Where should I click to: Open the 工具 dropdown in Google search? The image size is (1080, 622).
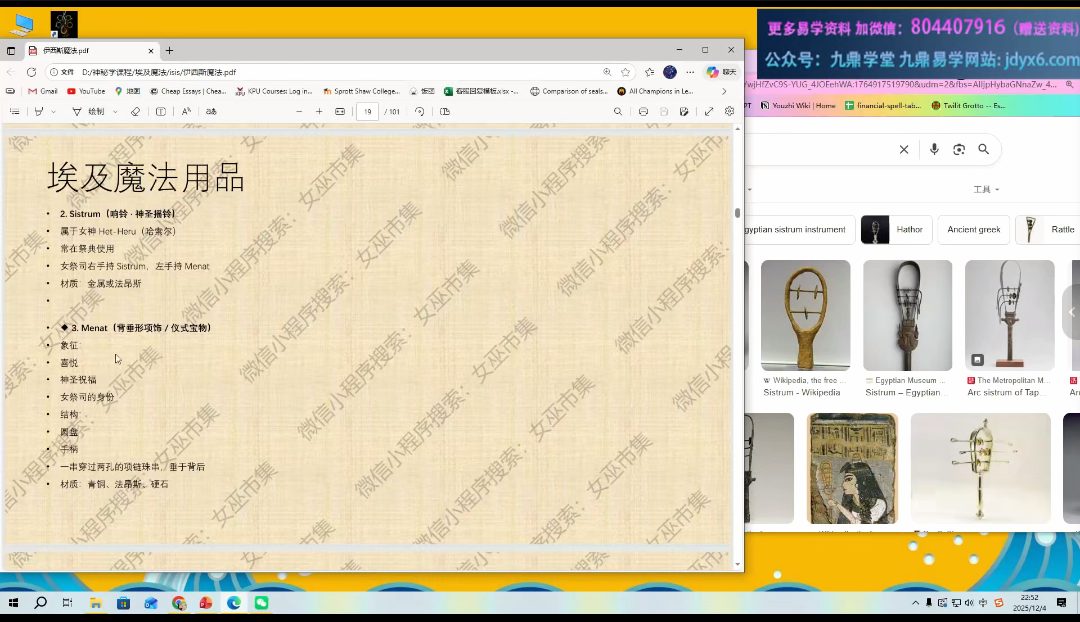click(986, 189)
